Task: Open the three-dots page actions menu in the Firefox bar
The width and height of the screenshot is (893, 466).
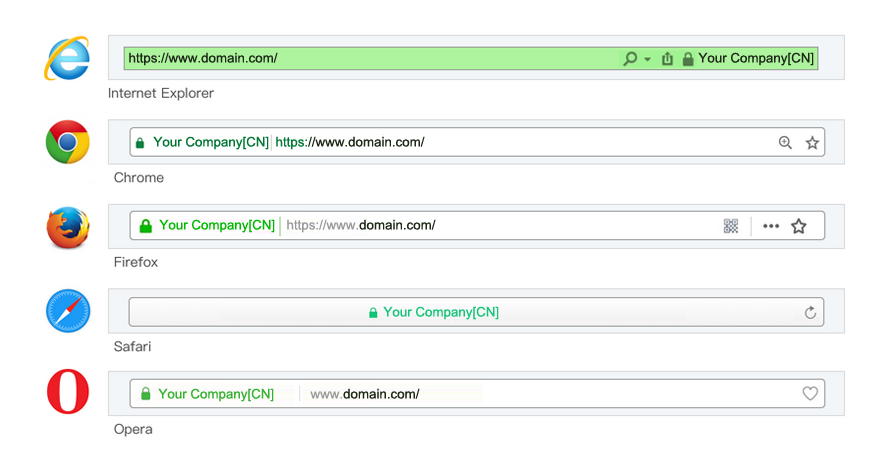Action: [771, 226]
